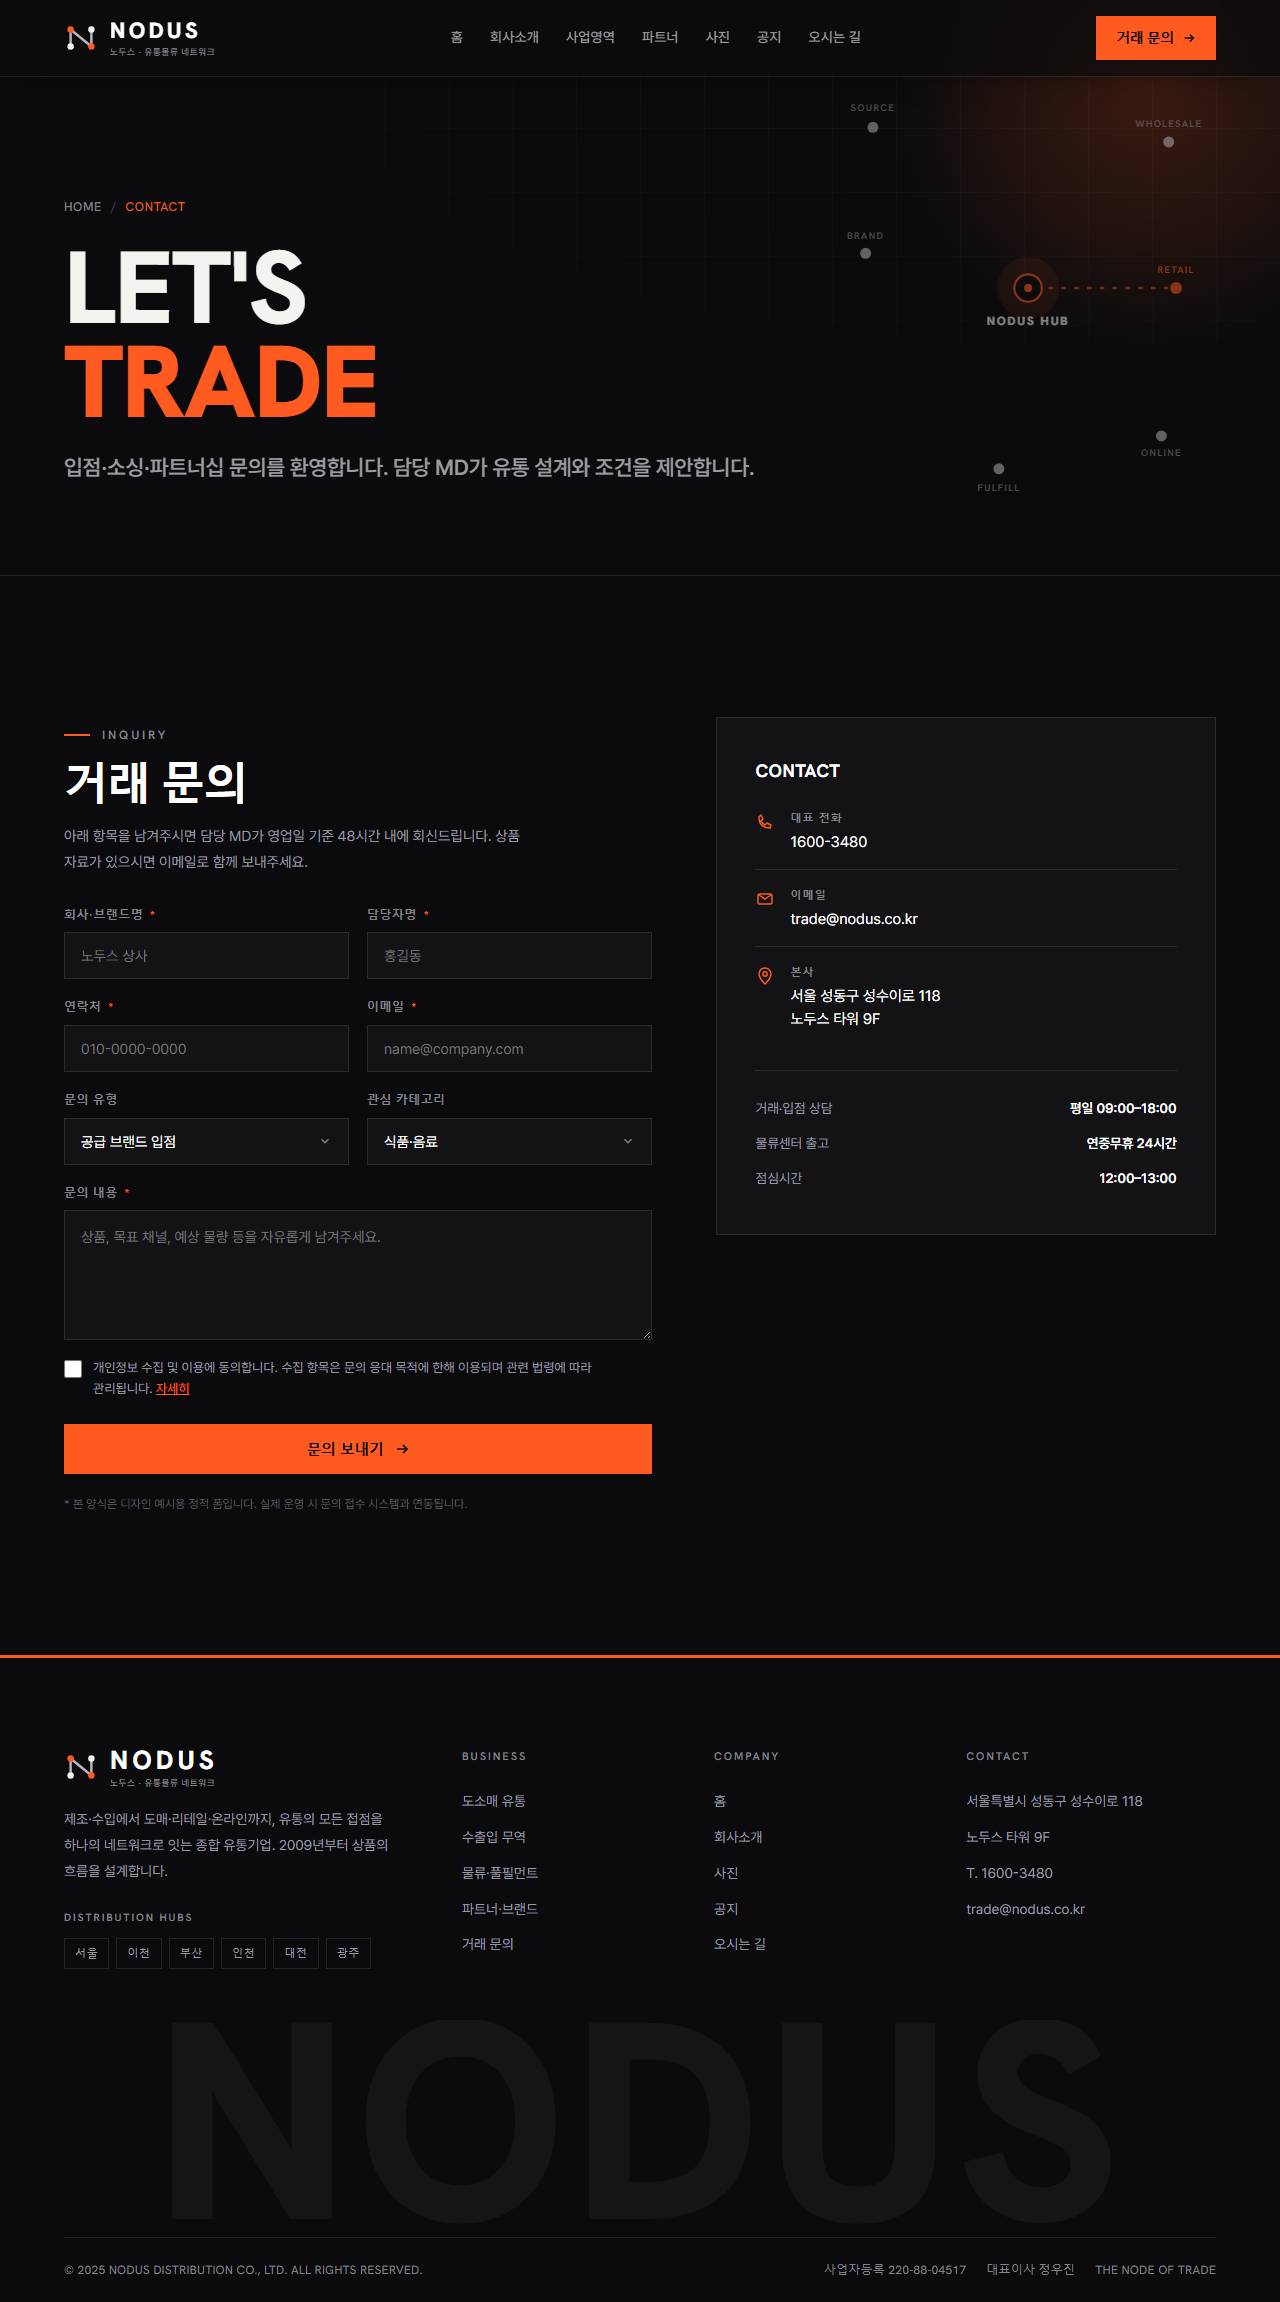Open the 회사소개 footer link
Screen dimensions: 1280x2302
738,1837
